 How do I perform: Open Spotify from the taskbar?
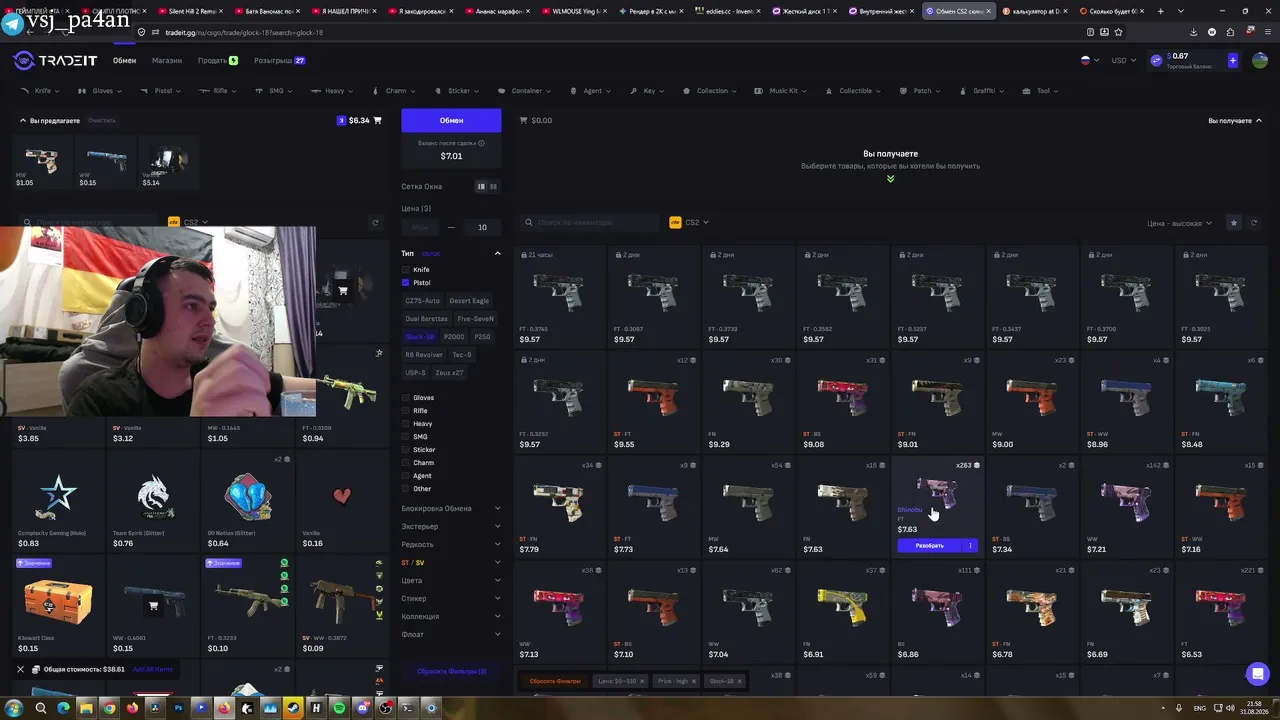[339, 708]
